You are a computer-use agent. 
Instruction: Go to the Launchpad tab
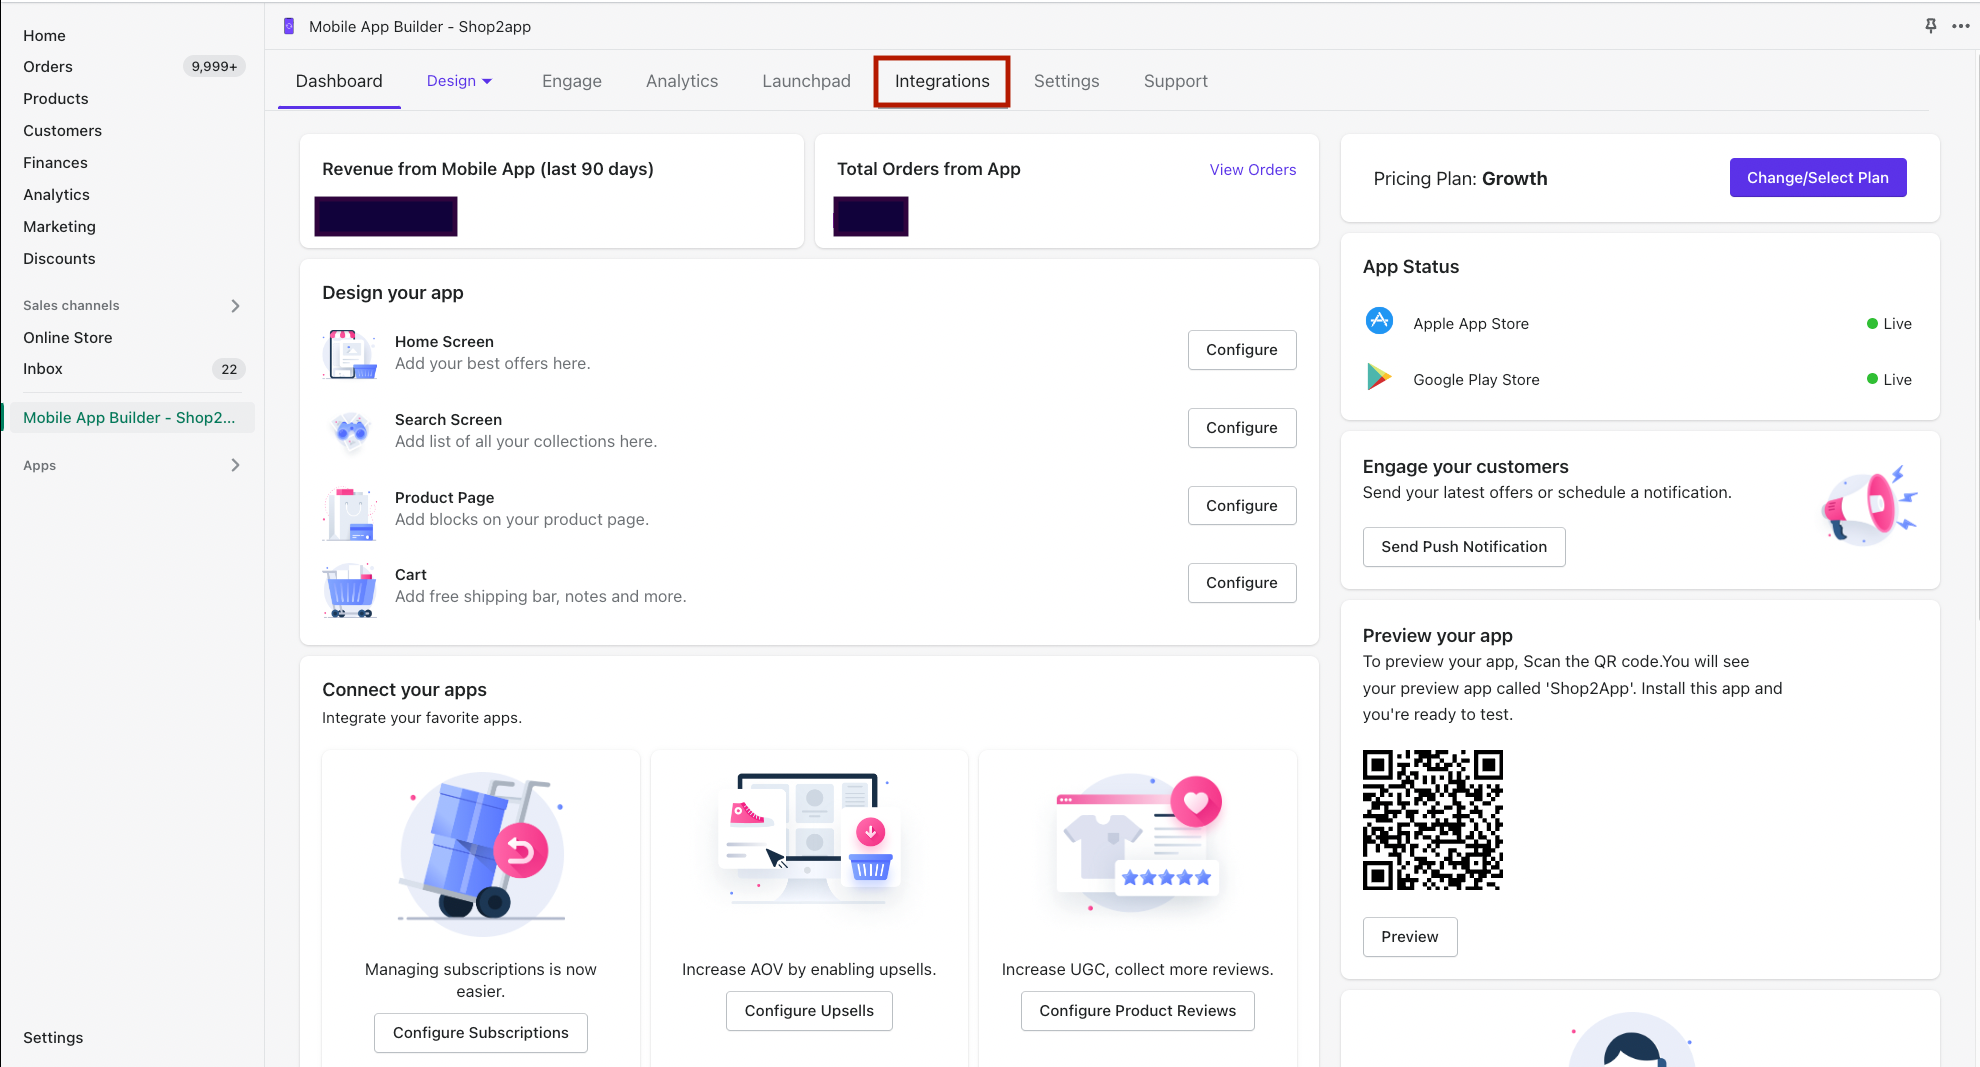pos(807,81)
